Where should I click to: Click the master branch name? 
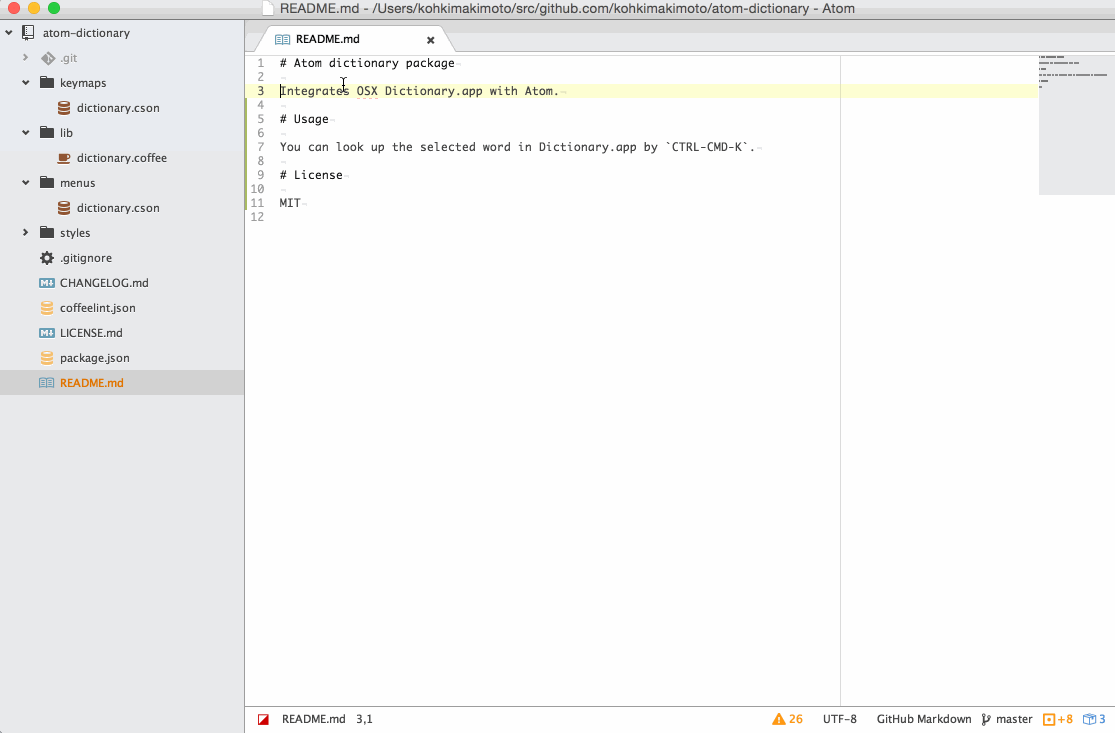click(1014, 719)
